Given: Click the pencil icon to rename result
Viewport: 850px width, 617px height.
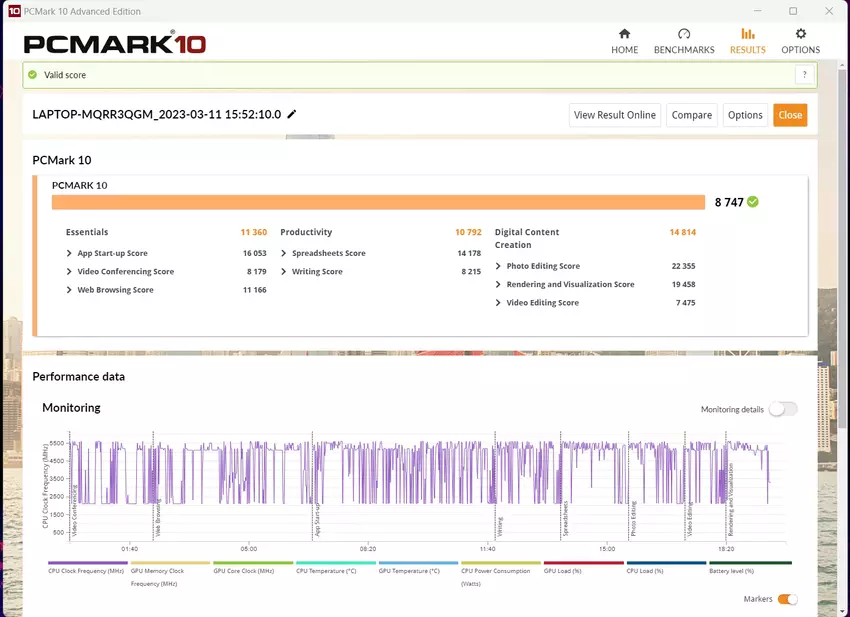Looking at the screenshot, I should click(292, 114).
